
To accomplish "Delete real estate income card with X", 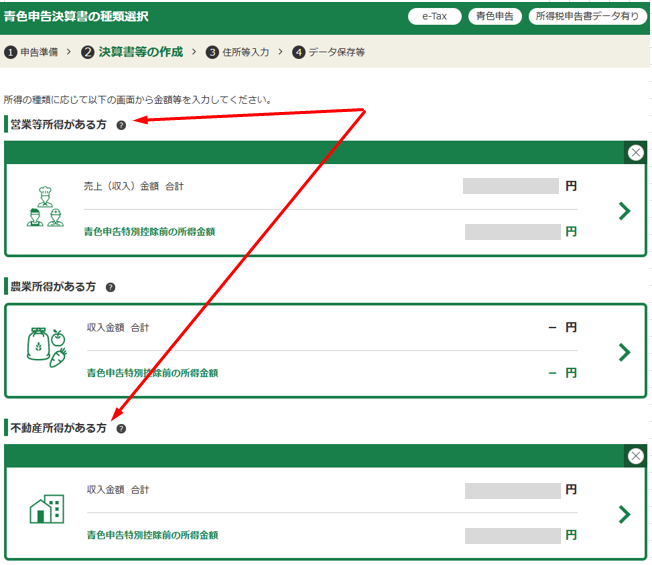I will (x=635, y=456).
